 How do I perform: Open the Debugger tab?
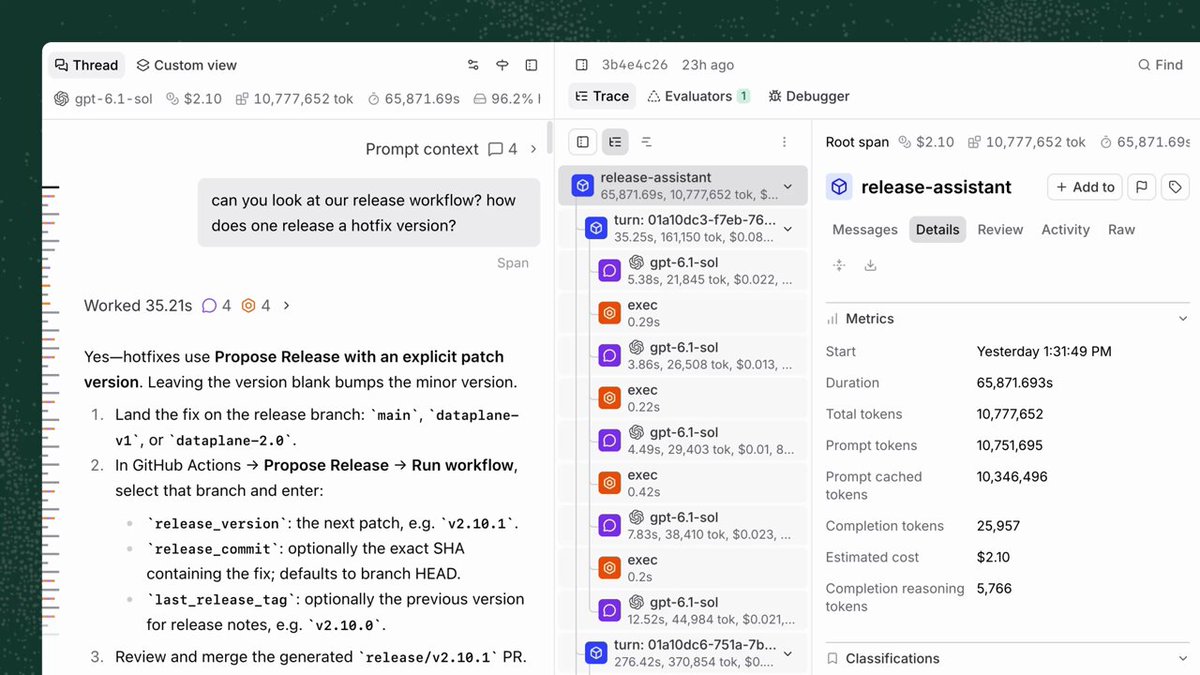[809, 96]
